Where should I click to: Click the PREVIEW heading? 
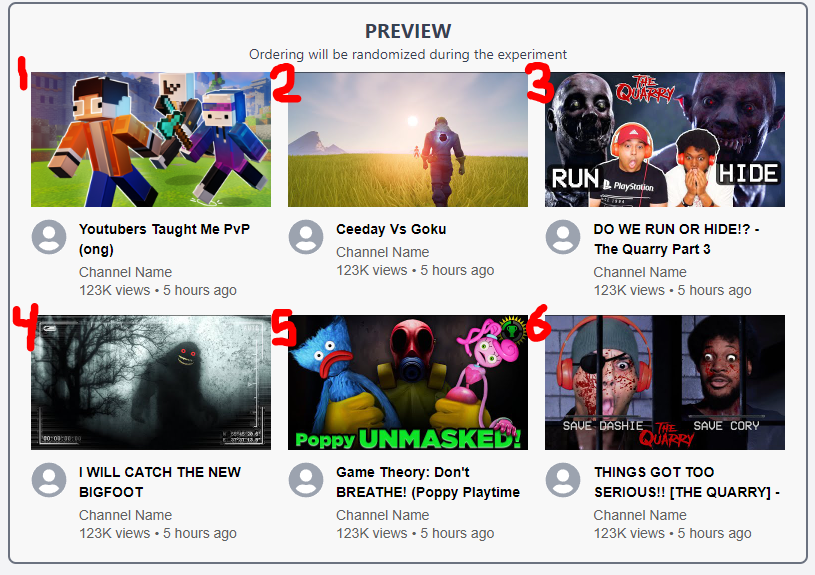coord(408,31)
